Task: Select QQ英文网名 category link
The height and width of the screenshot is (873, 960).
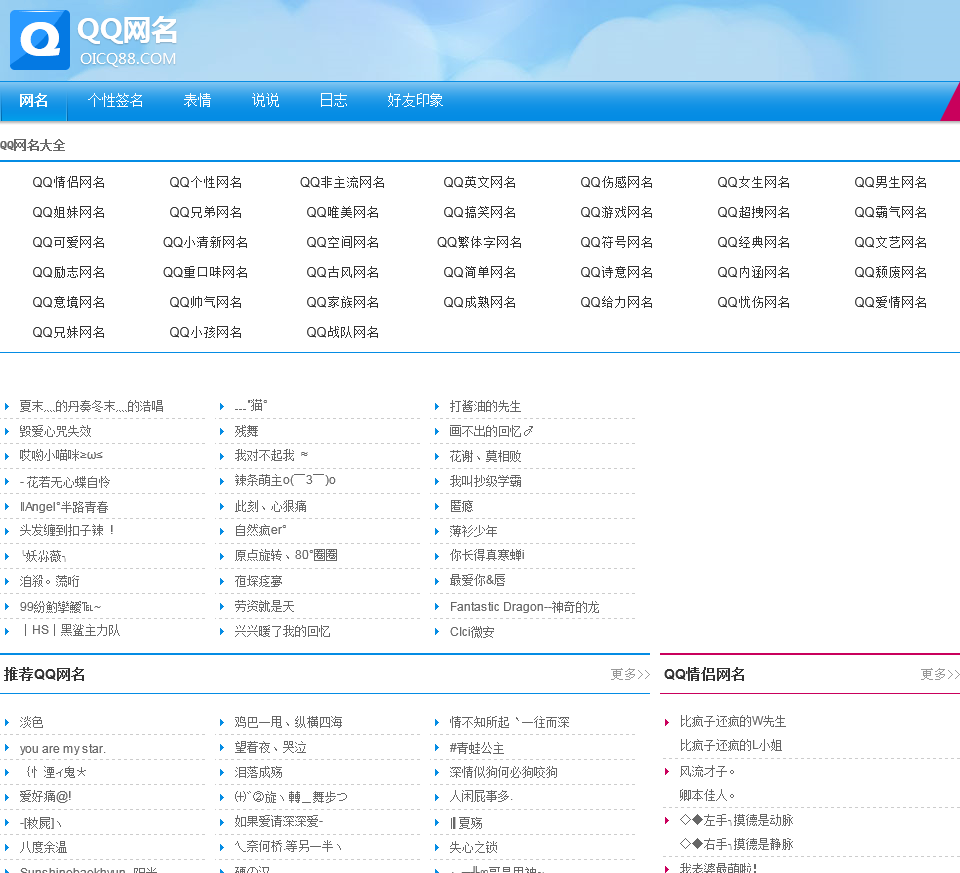Action: (479, 182)
